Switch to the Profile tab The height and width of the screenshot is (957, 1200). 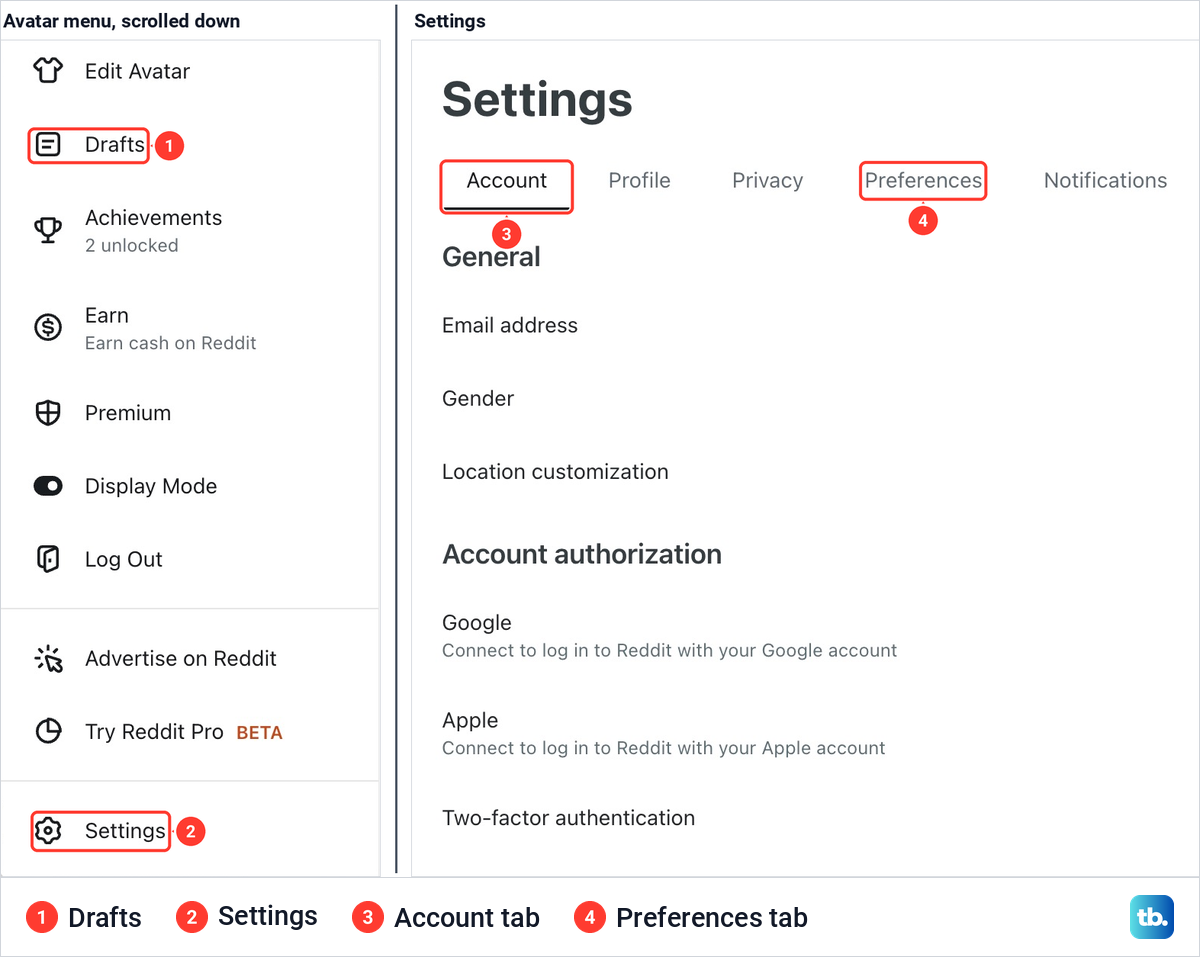[x=639, y=181]
